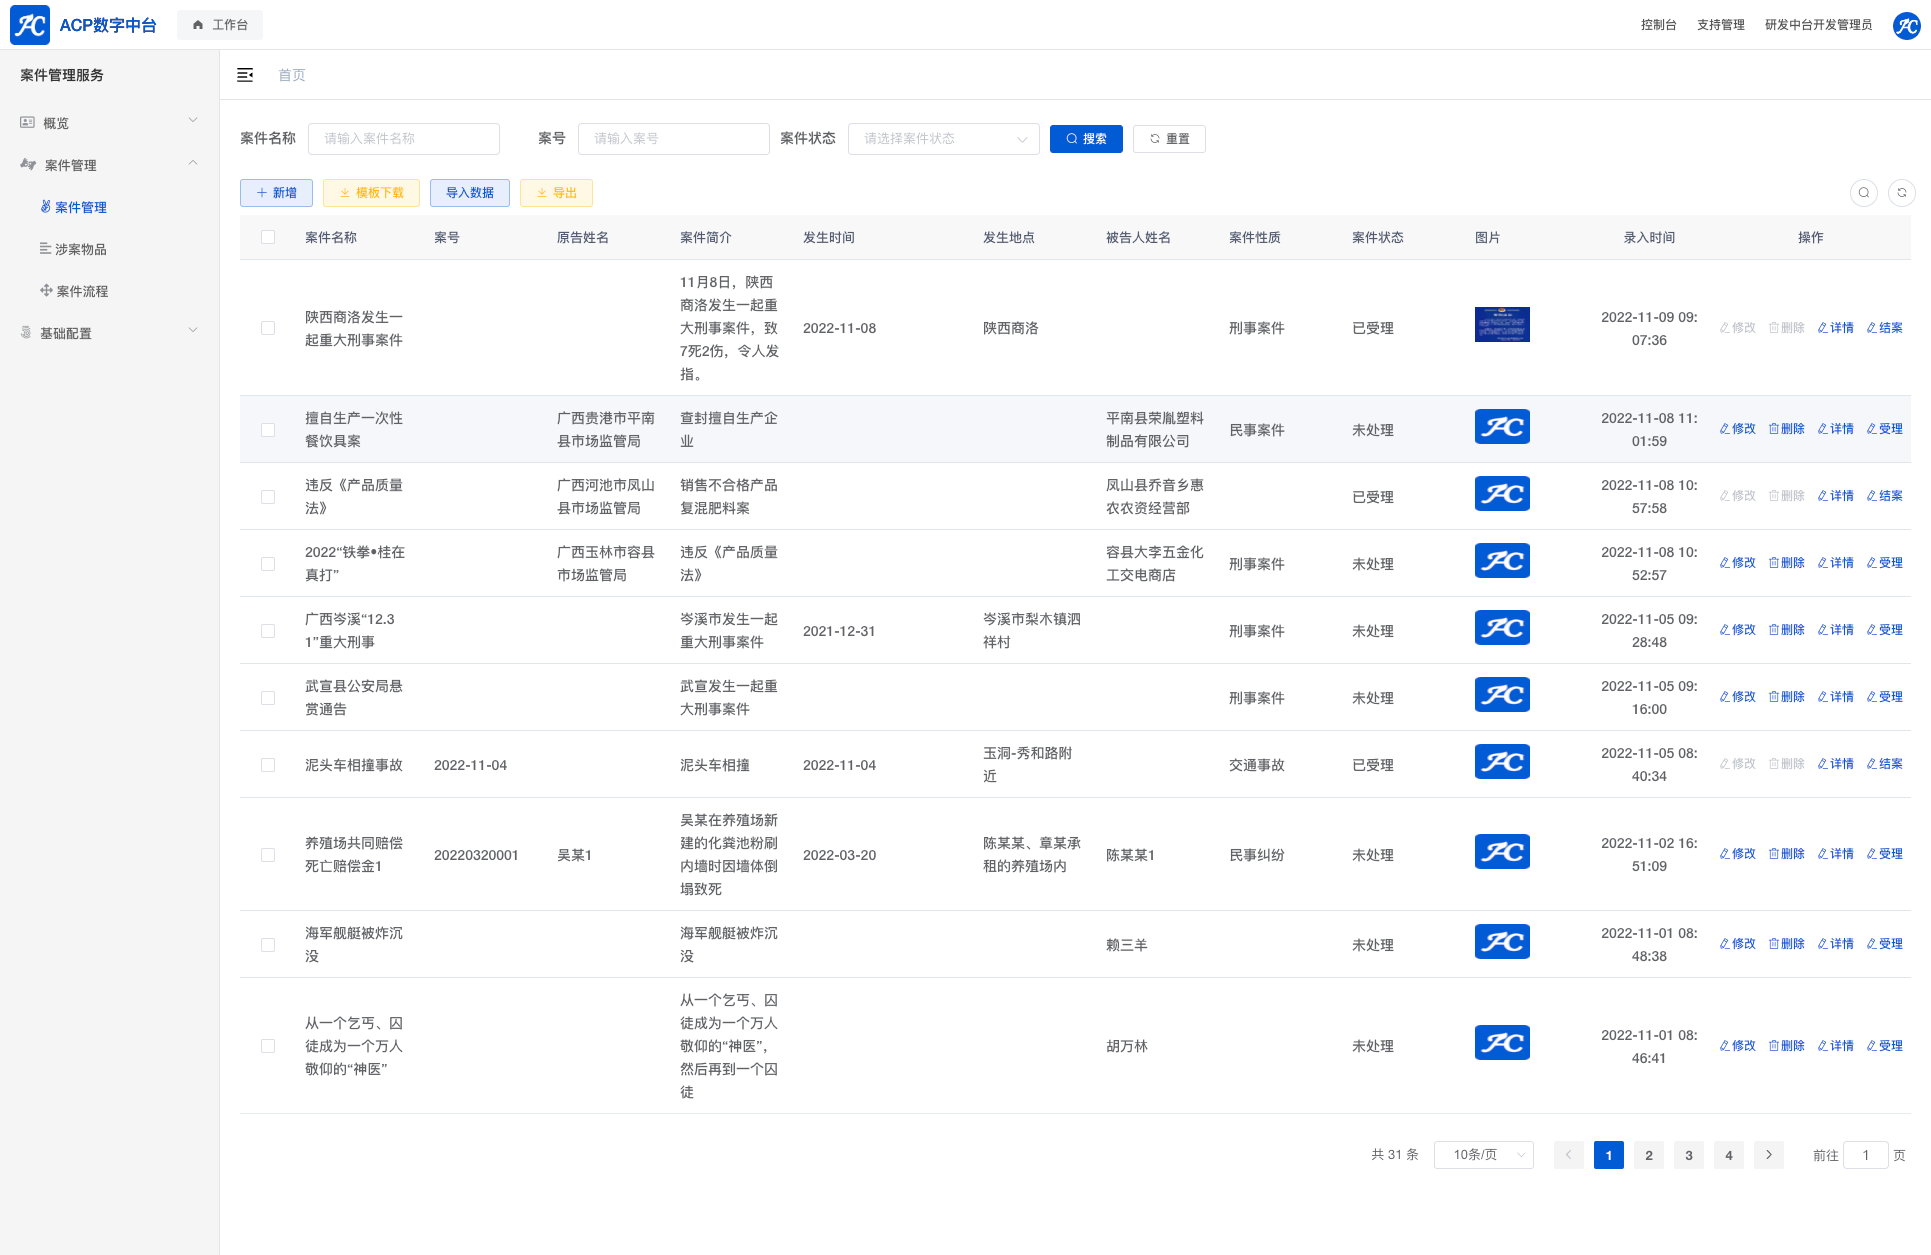Click the sidebar collapse hamburger icon
The height and width of the screenshot is (1255, 1931).
pyautogui.click(x=245, y=75)
